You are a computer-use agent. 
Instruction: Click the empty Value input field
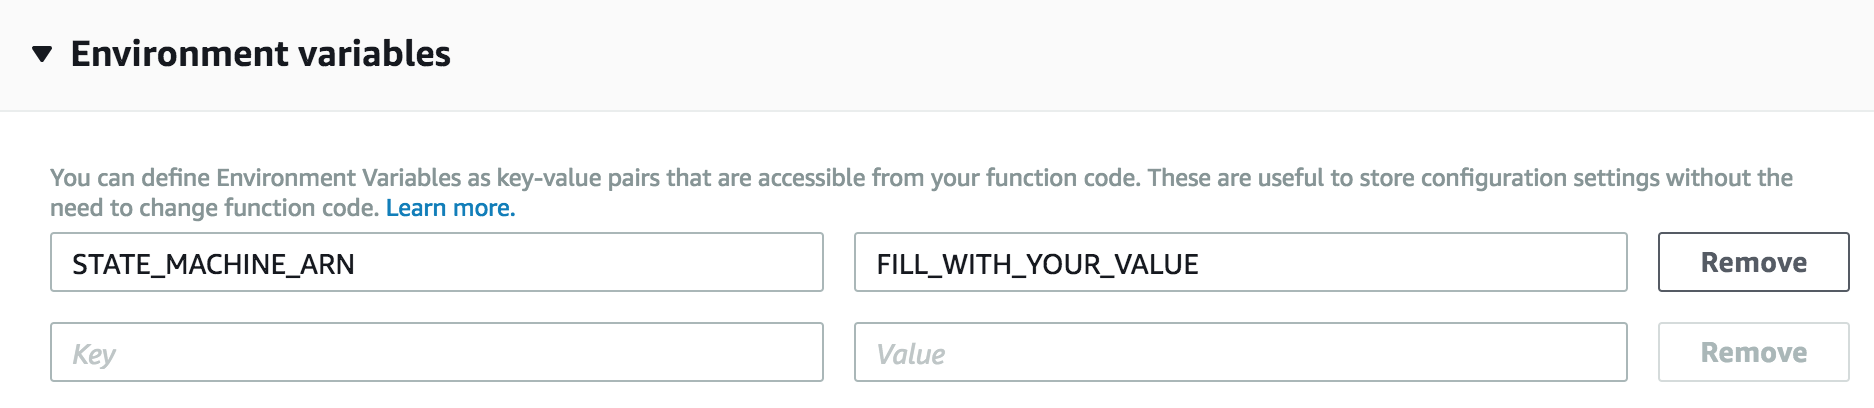point(1240,352)
